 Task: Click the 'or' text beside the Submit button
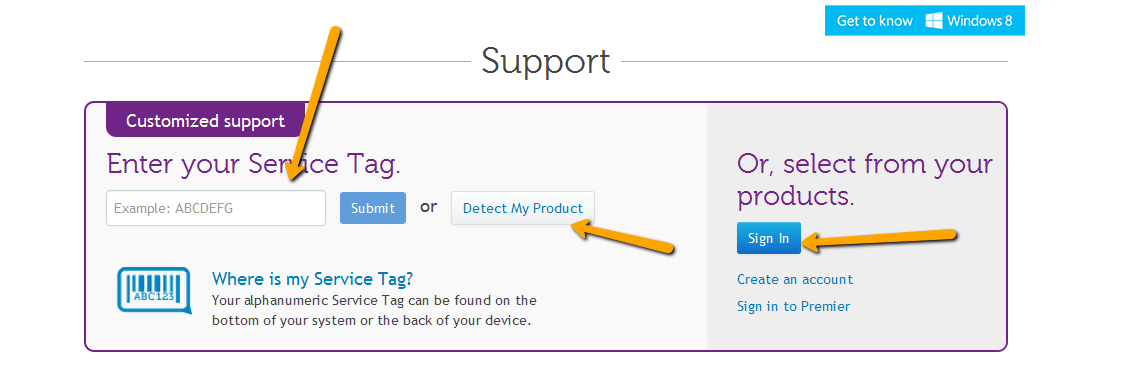(x=429, y=207)
